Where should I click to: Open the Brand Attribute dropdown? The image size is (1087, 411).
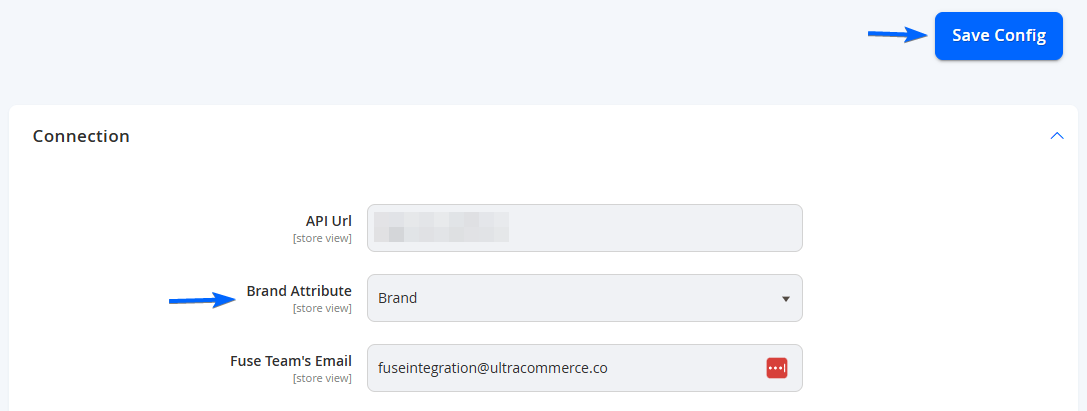pyautogui.click(x=584, y=298)
